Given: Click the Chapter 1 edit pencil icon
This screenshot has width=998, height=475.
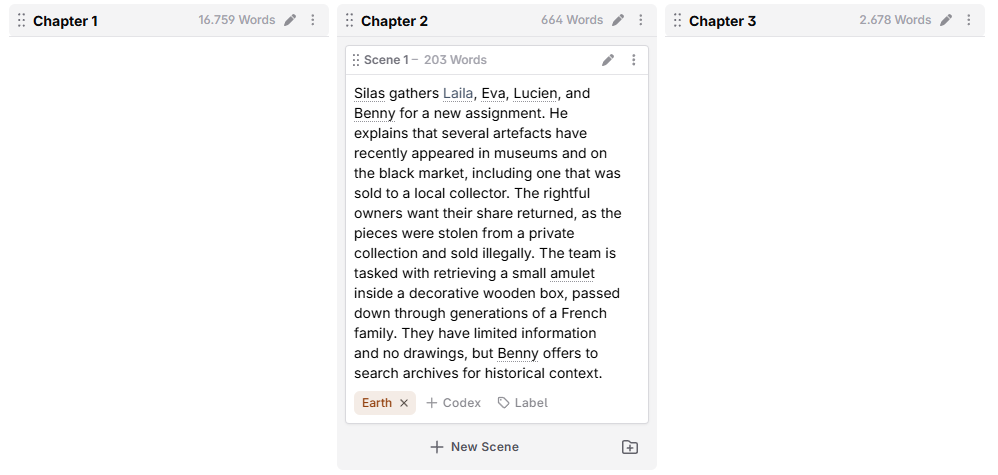Looking at the screenshot, I should click(290, 20).
